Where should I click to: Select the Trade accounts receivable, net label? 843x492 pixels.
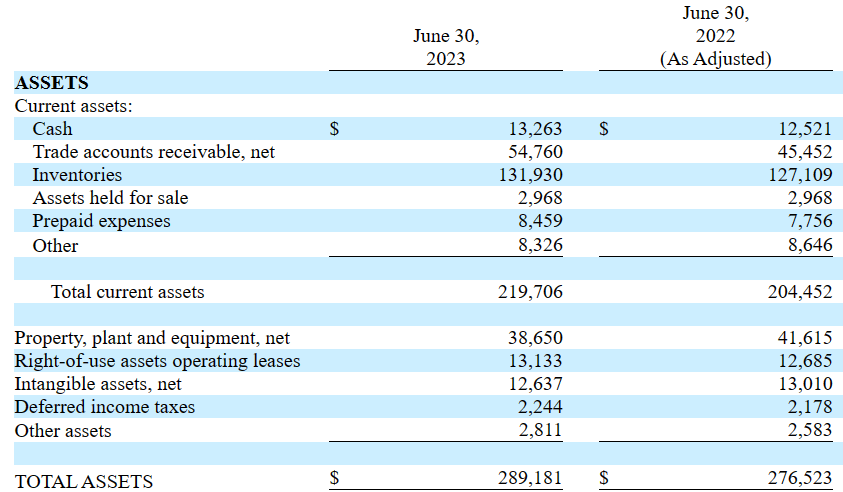click(x=153, y=152)
